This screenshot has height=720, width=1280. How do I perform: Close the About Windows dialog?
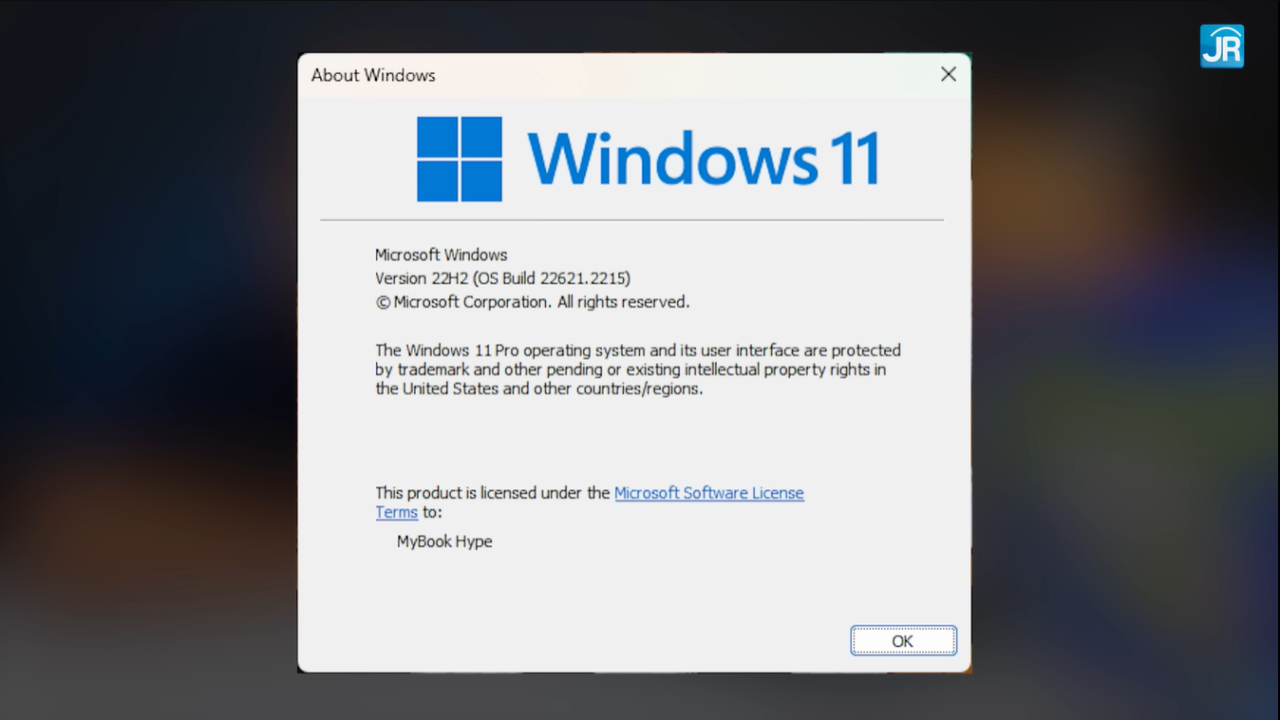click(x=948, y=74)
